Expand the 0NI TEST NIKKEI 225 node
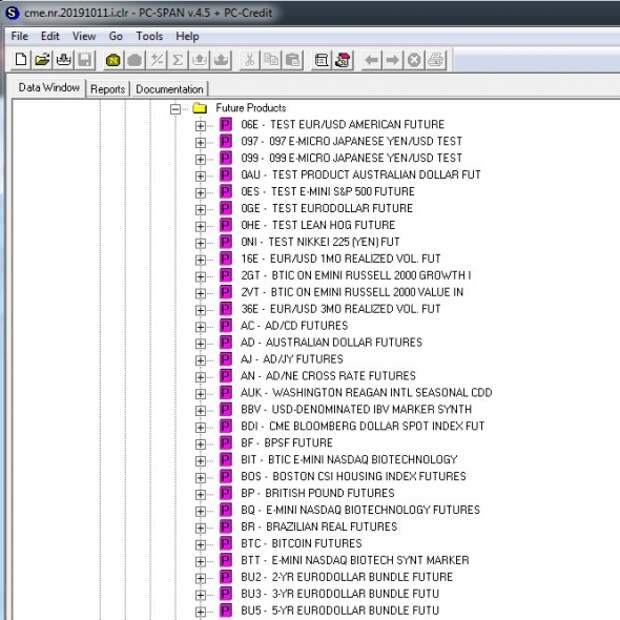This screenshot has height=620, width=620. (x=200, y=243)
